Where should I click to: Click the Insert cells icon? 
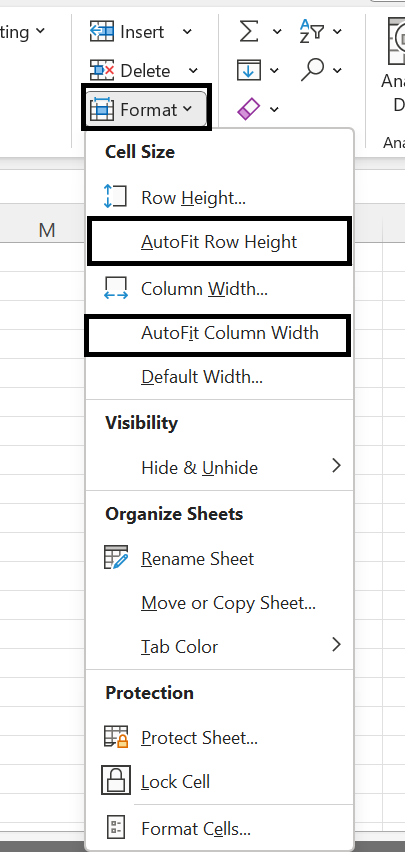pos(102,32)
